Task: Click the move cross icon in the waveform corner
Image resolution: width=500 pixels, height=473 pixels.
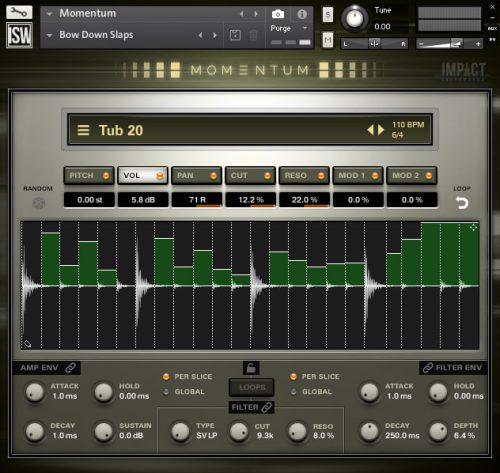Action: click(473, 228)
